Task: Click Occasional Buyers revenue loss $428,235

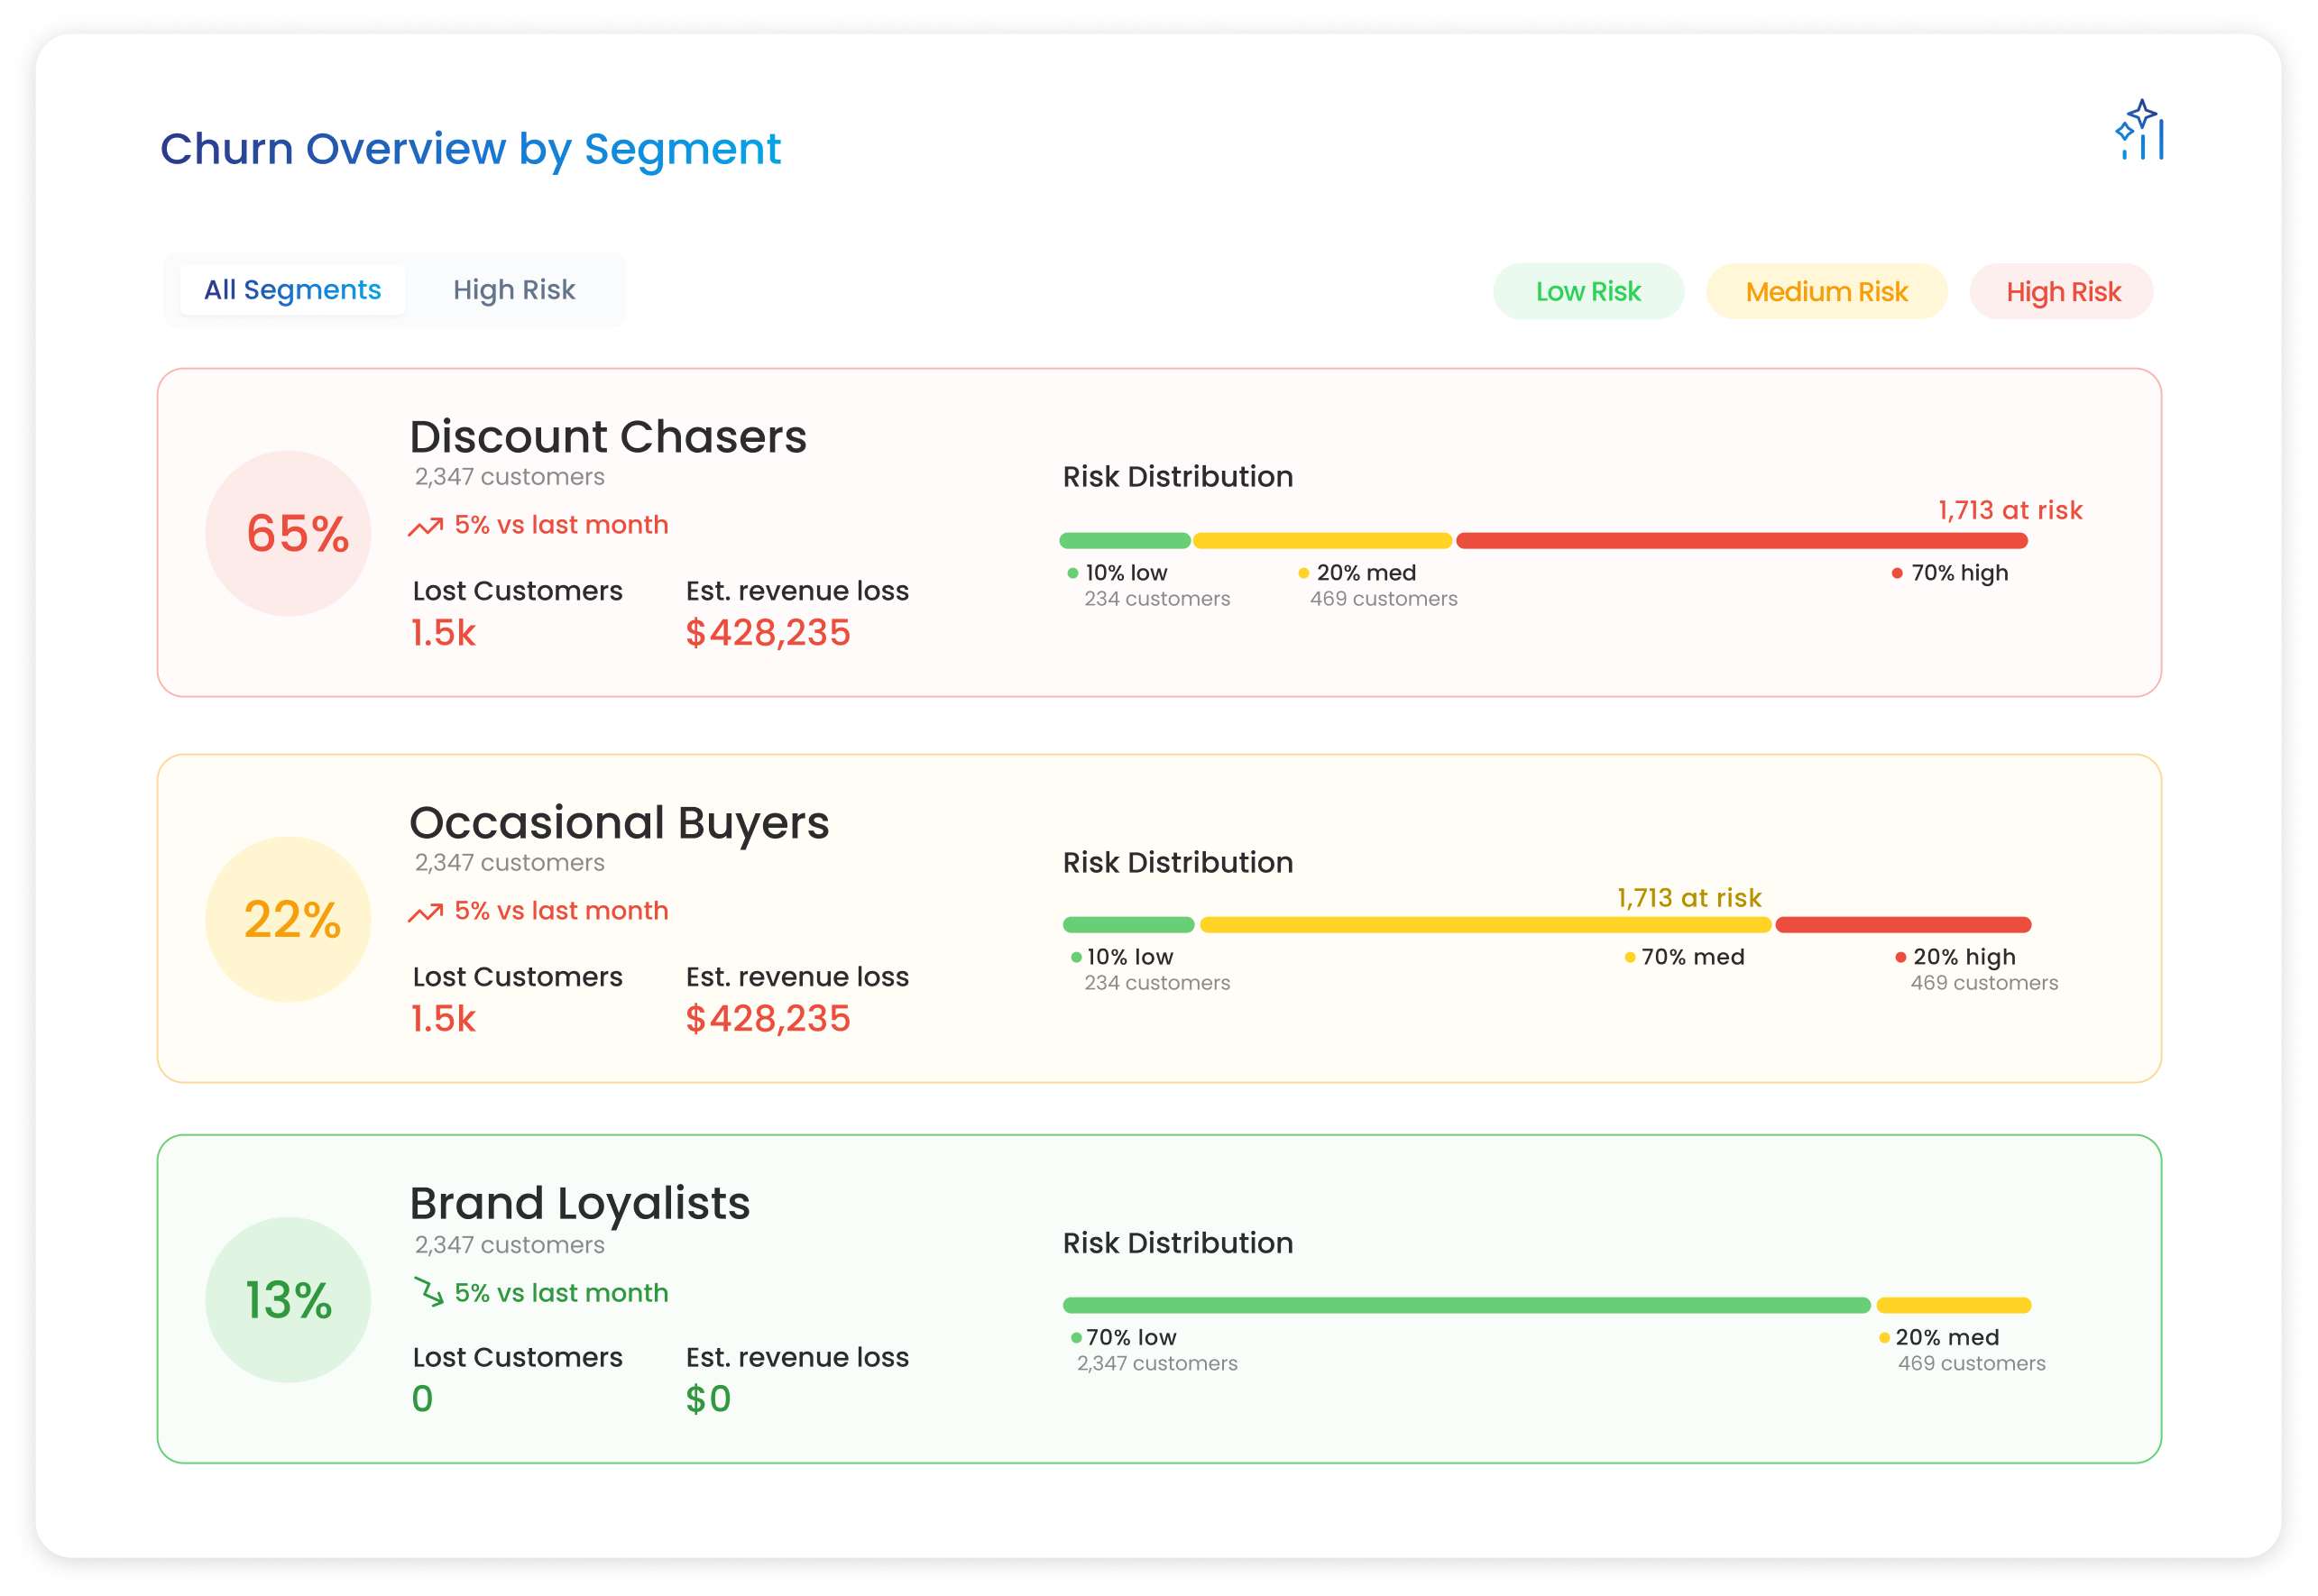Action: pos(768,1019)
